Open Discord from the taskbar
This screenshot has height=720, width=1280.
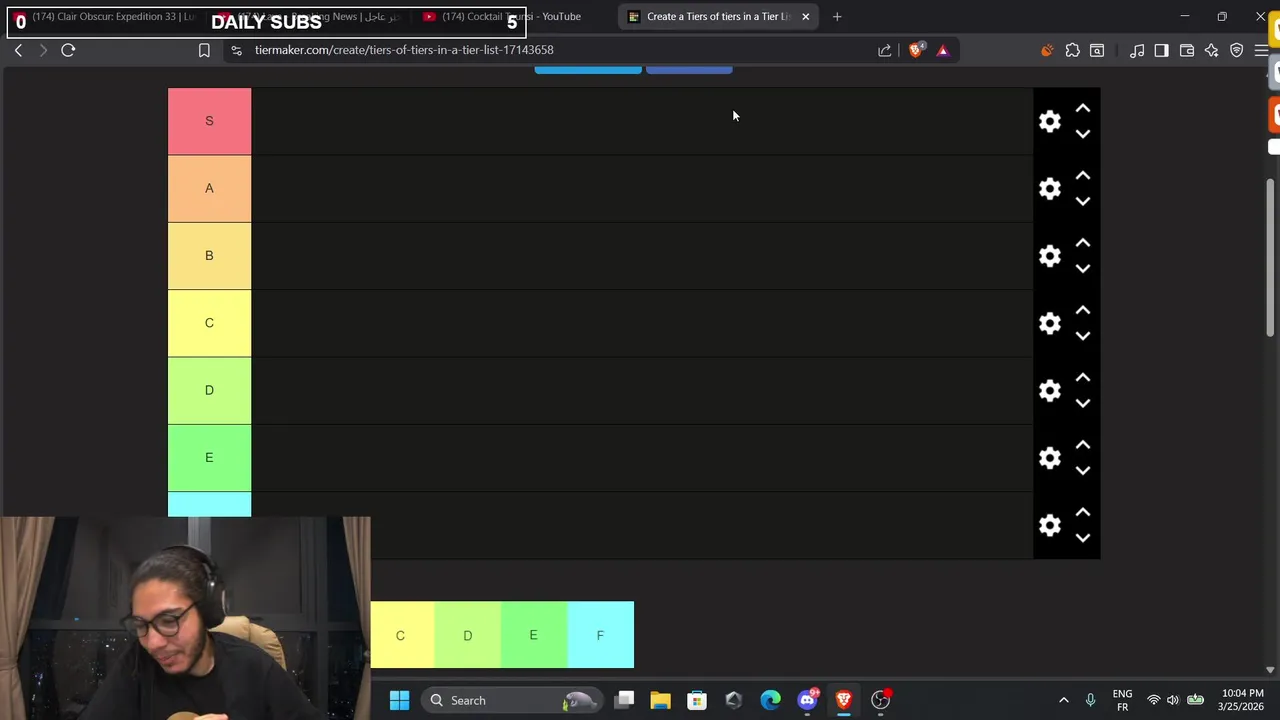point(807,700)
